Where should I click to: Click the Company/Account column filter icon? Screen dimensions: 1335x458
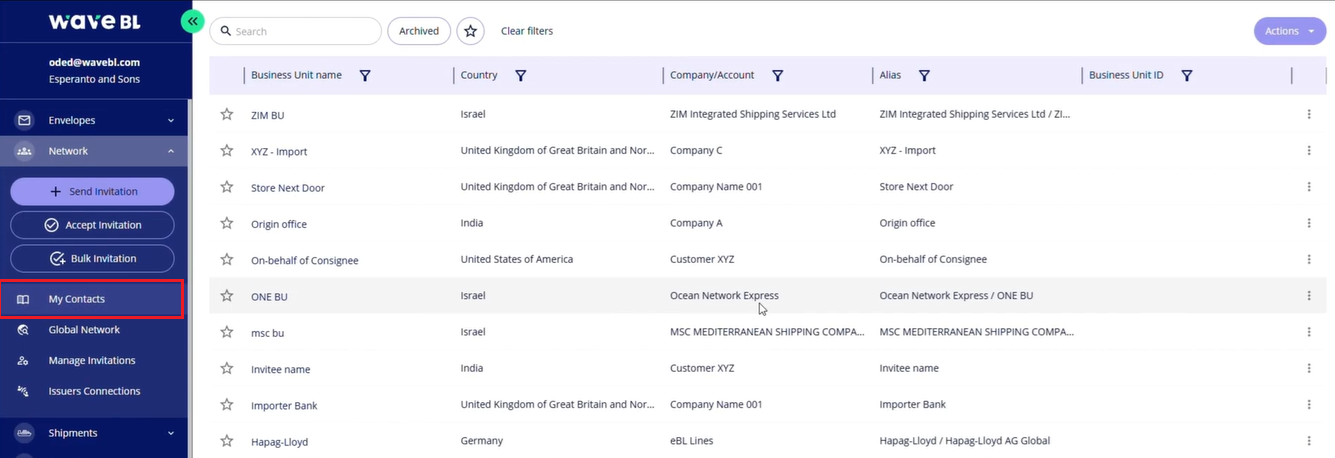(x=777, y=75)
